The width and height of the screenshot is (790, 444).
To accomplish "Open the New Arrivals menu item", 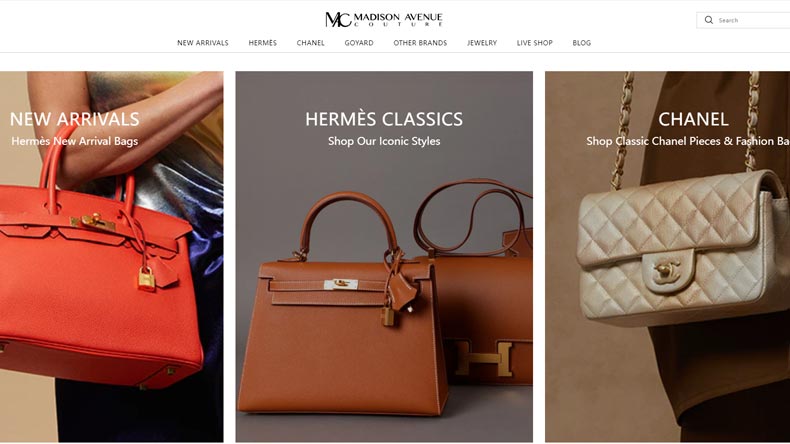I will coord(203,43).
